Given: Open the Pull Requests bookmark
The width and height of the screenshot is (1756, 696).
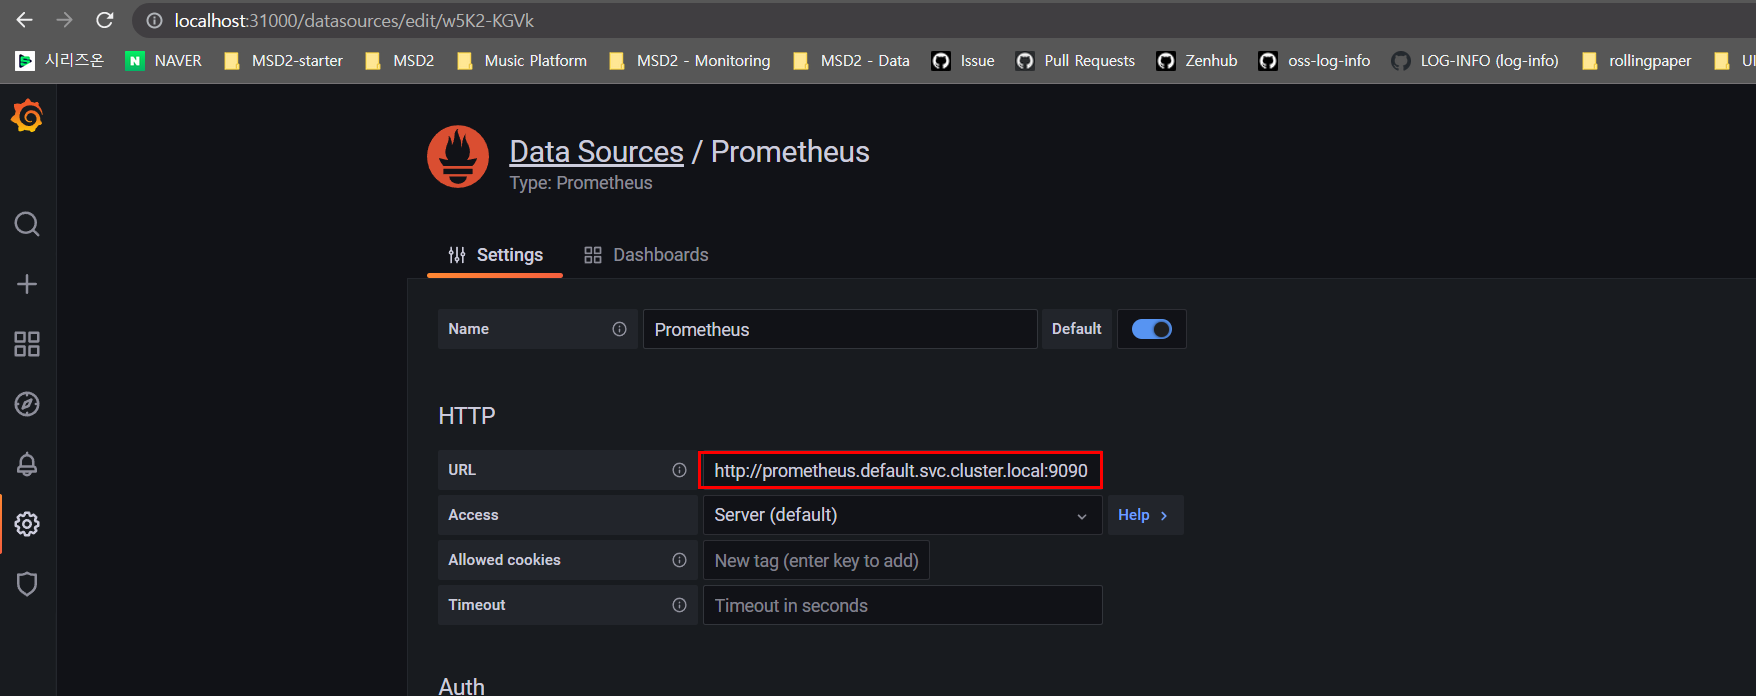Looking at the screenshot, I should [x=1075, y=61].
